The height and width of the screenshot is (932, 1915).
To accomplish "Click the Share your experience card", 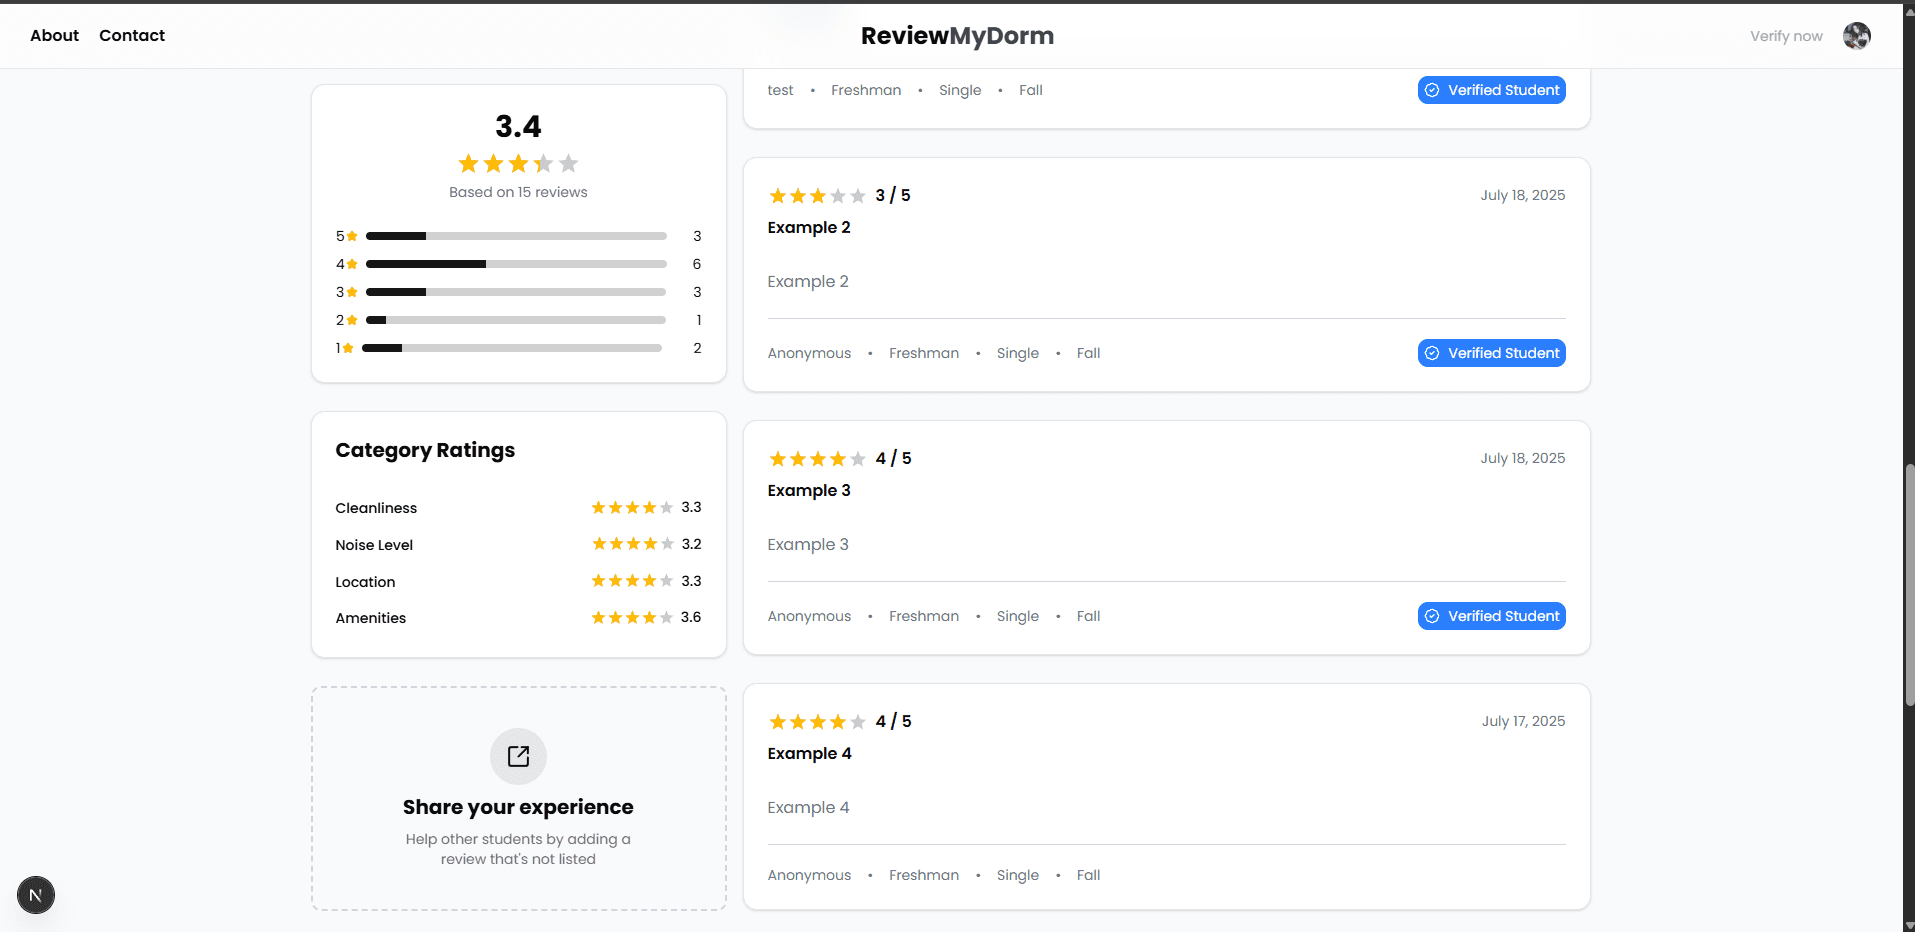I will [518, 798].
